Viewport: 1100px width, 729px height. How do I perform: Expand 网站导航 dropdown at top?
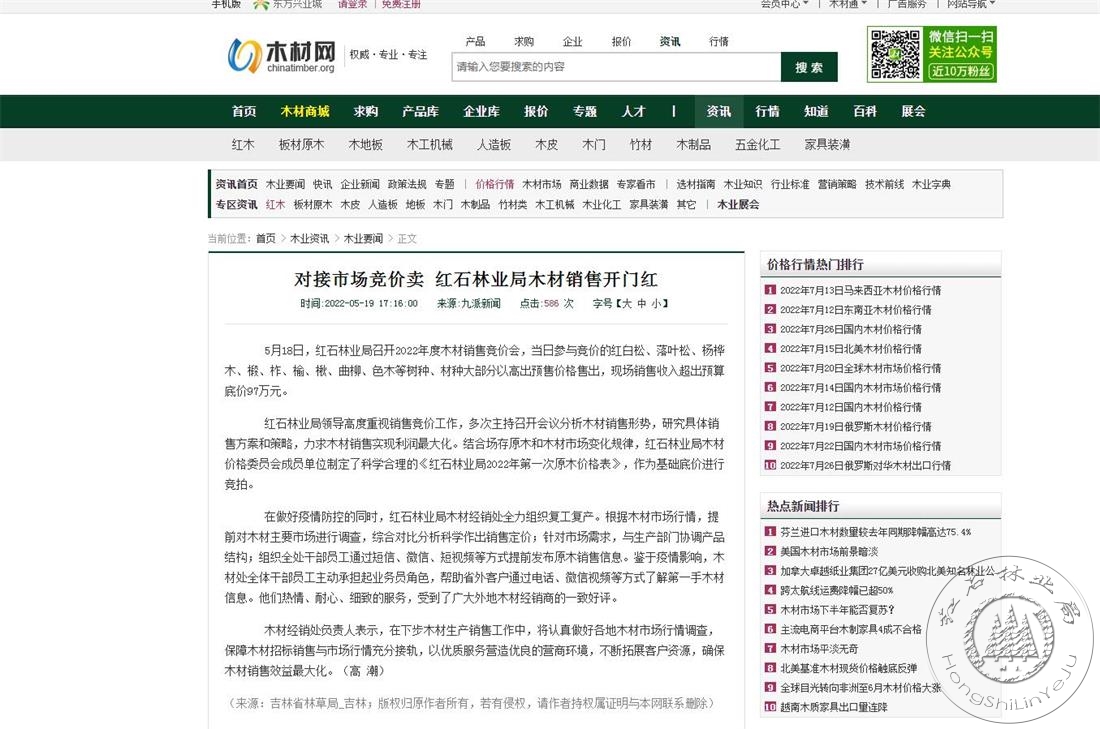click(x=971, y=4)
